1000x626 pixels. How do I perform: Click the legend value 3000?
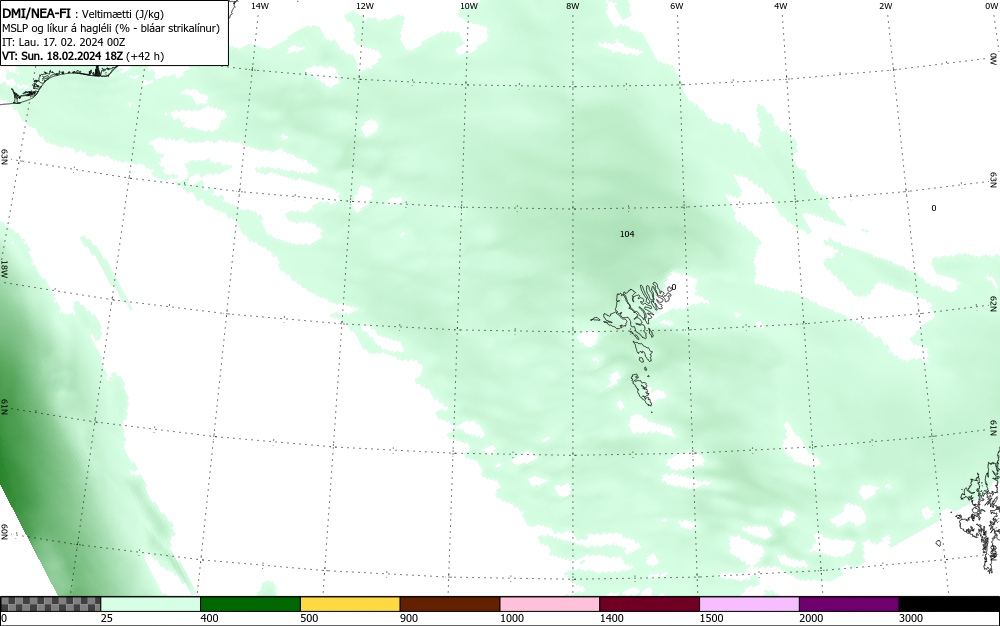coord(911,618)
